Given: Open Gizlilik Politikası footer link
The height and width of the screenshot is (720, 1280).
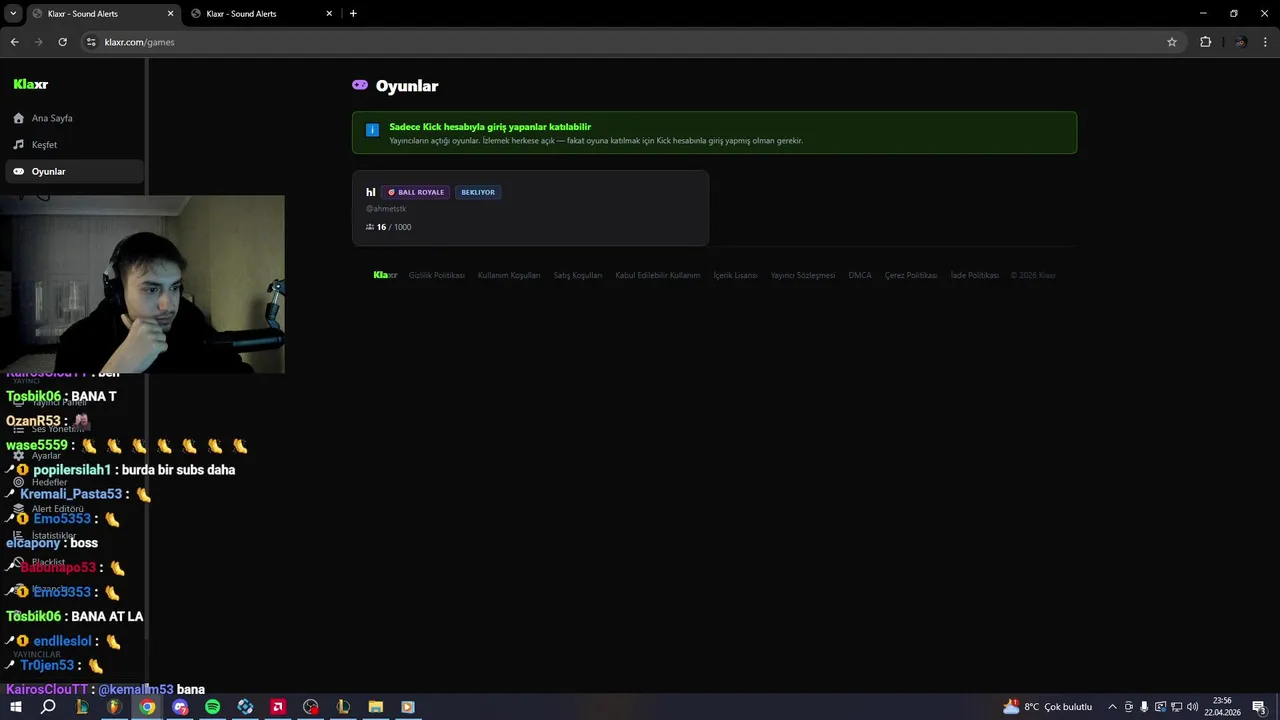Looking at the screenshot, I should (436, 275).
